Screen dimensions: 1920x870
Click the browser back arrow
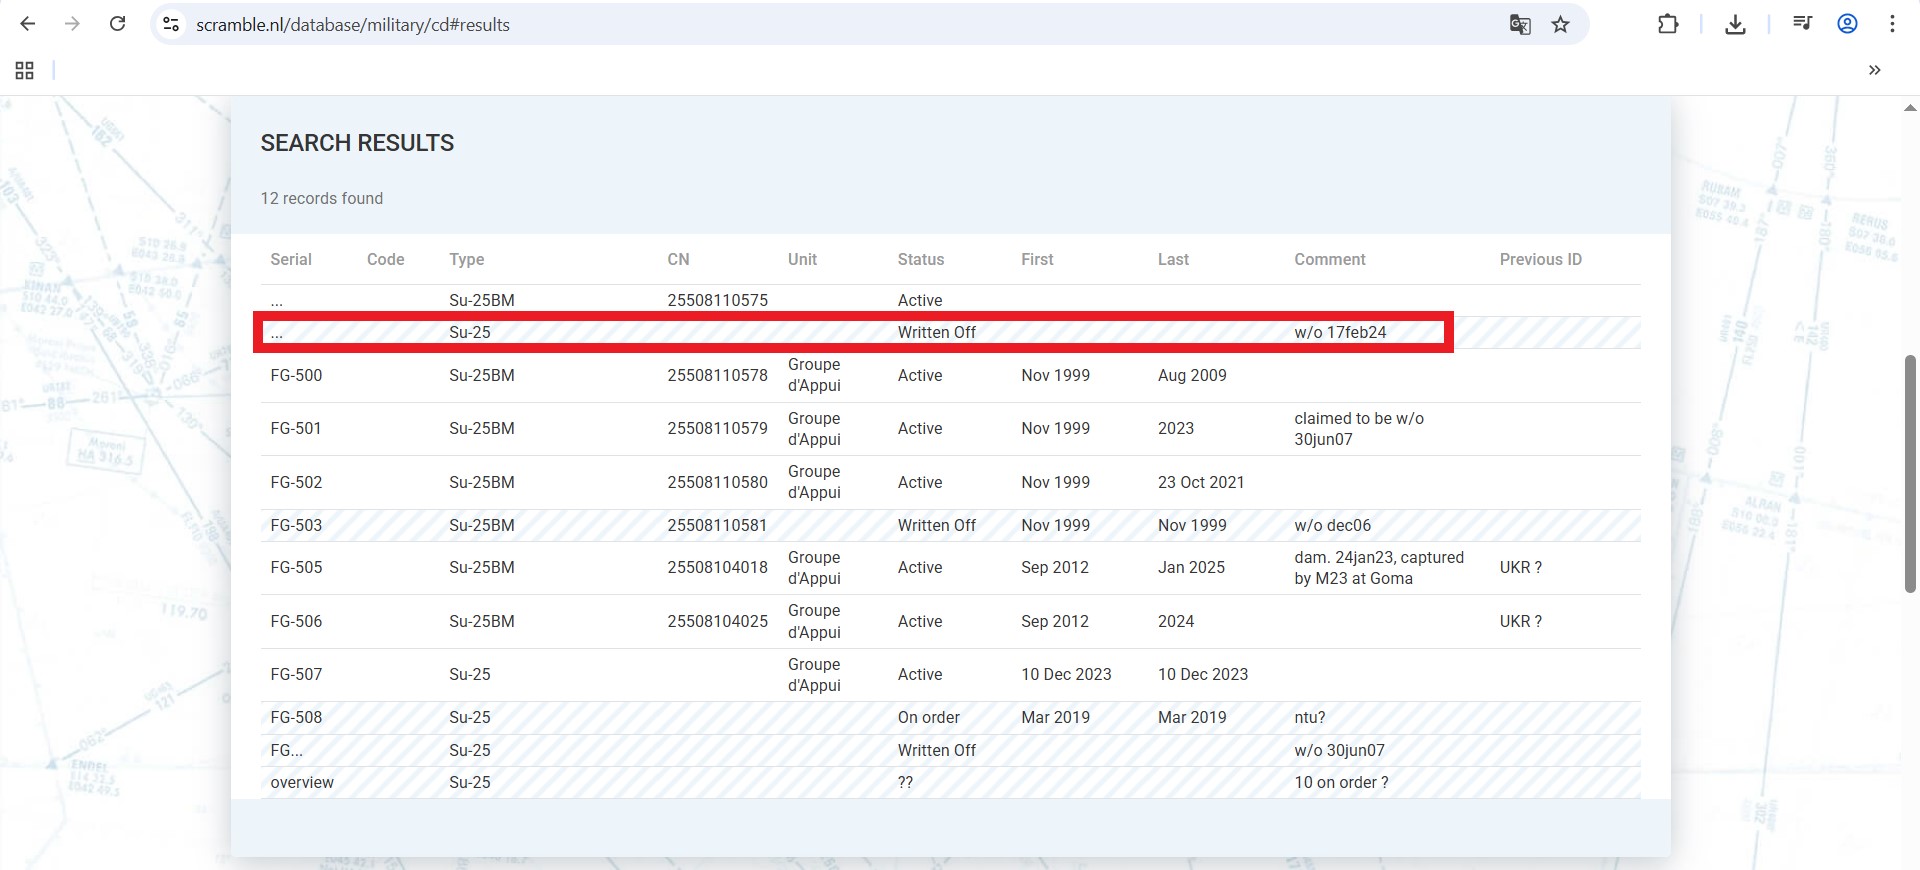(x=28, y=24)
